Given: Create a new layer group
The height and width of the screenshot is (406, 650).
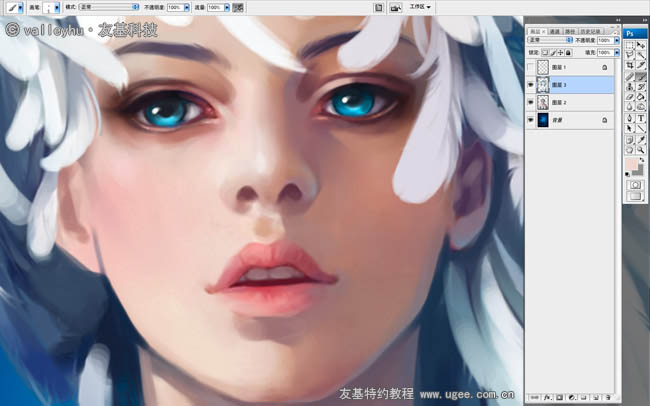Looking at the screenshot, I should 584,397.
